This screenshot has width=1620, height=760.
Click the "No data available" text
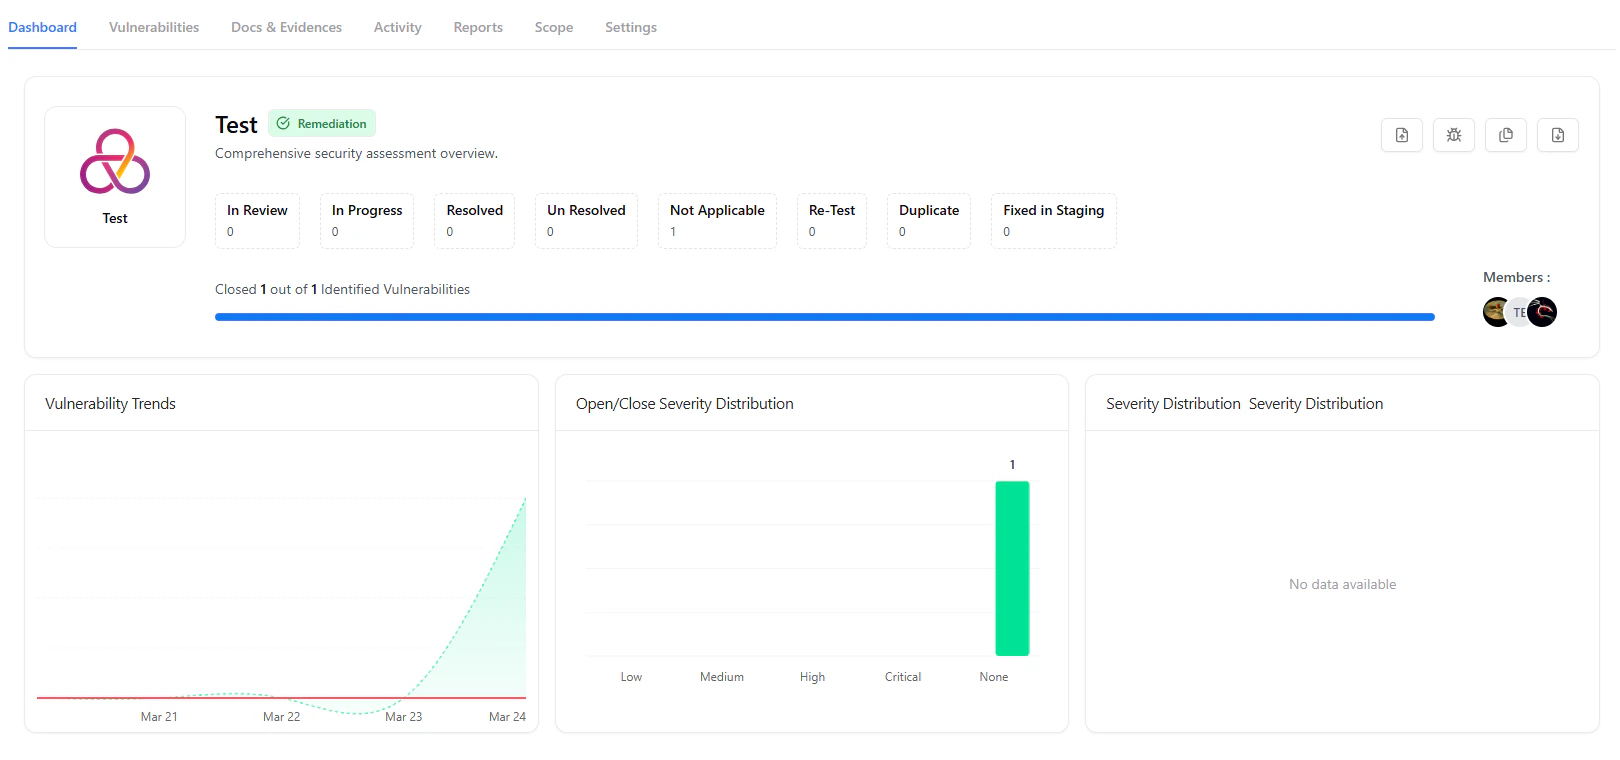(1342, 584)
